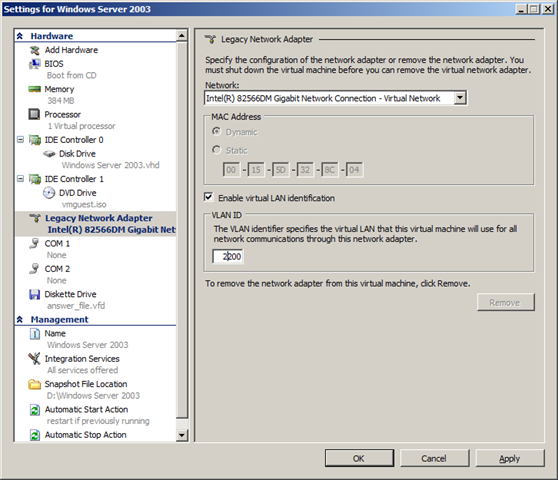Select the Dynamic MAC address option
Screen dimensions: 558x480
(x=216, y=132)
